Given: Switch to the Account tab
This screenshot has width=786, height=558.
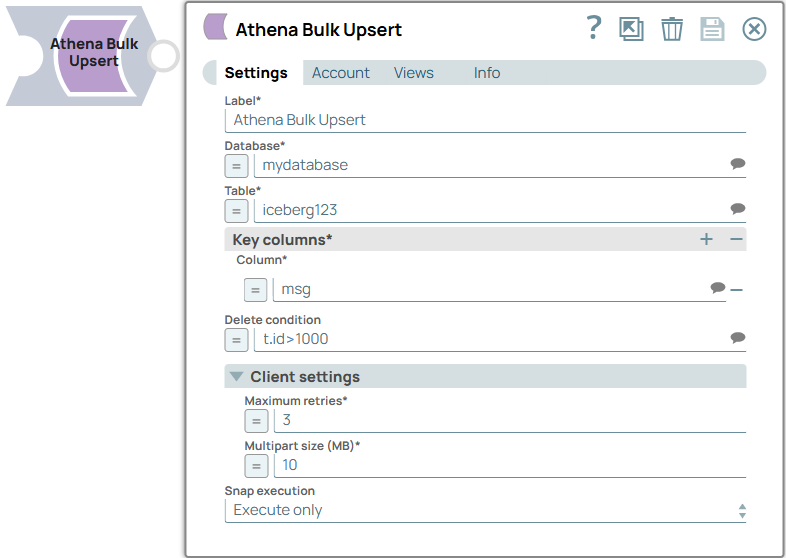Looking at the screenshot, I should (340, 73).
